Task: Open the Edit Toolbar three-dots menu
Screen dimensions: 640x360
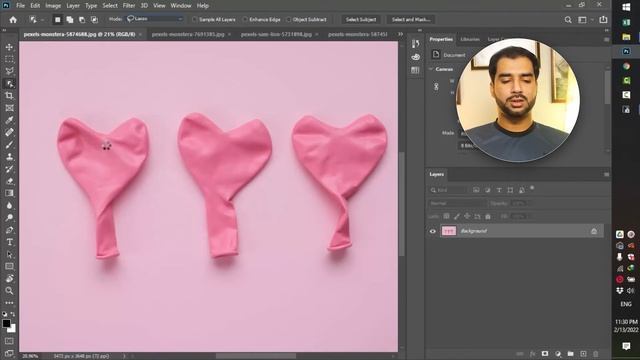Action: (9, 303)
